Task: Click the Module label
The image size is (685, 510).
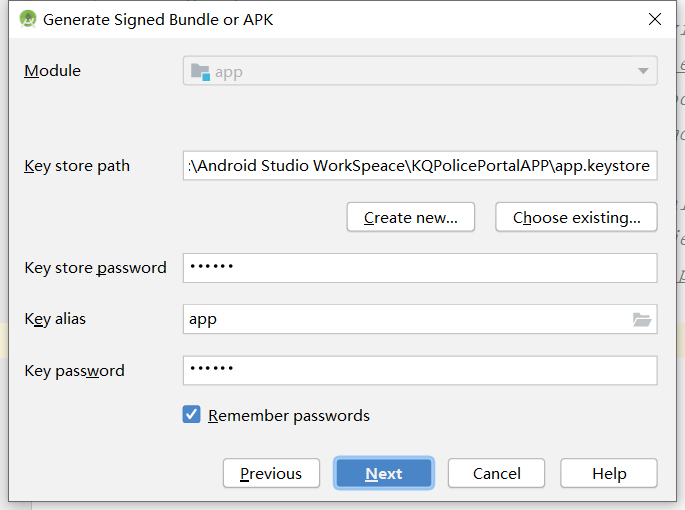Action: pos(53,71)
